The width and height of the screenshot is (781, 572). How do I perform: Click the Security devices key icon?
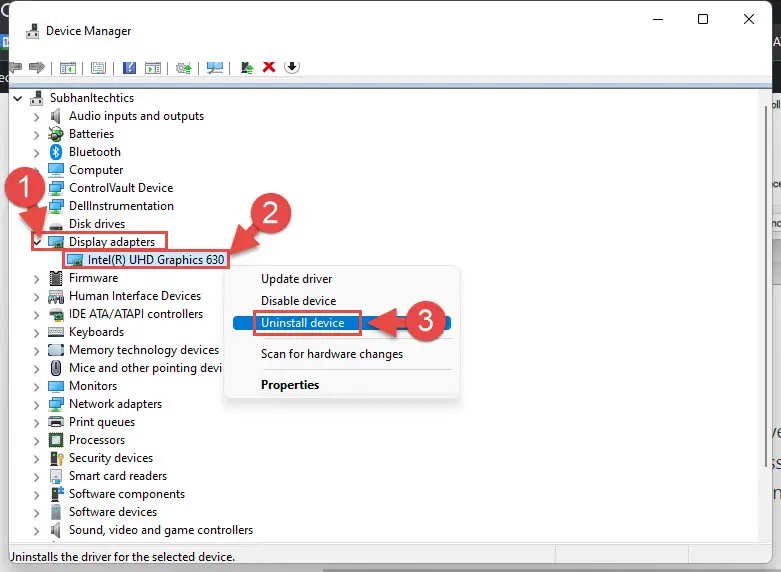coord(56,458)
